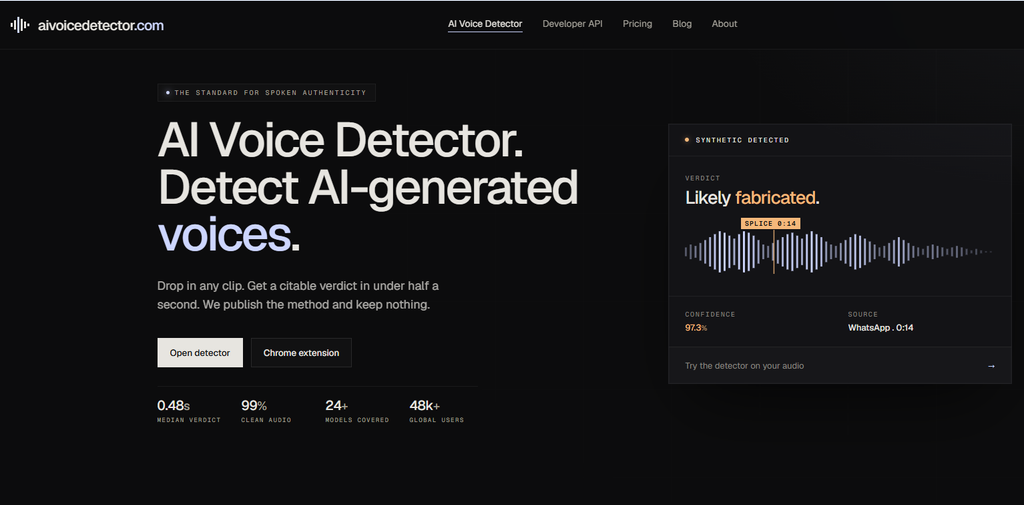Click the SPLICE 0:14 marker on the waveform
The width and height of the screenshot is (1024, 505).
(771, 223)
